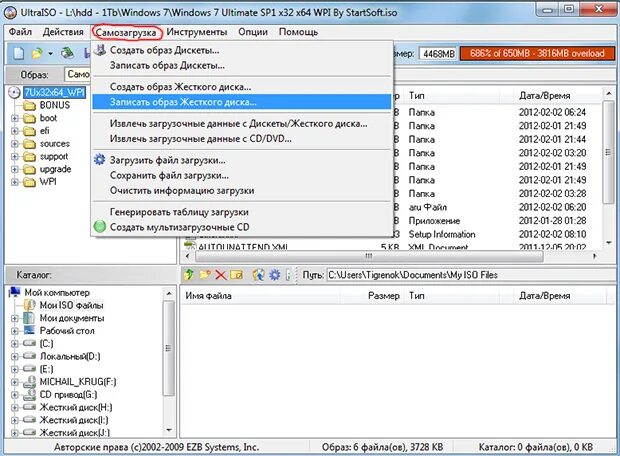Click the Rename folder icon in local toolbar
620x456 pixels.
[x=236, y=274]
